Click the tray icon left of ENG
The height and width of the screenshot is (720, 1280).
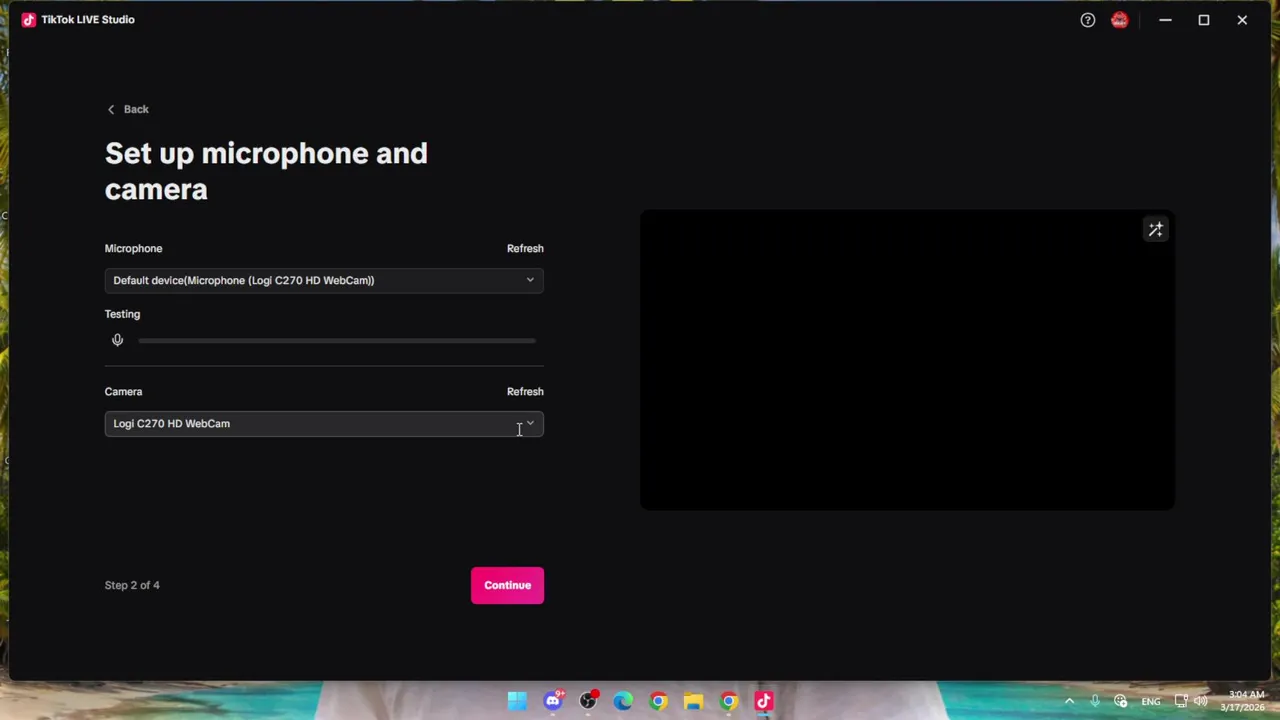click(x=1120, y=701)
